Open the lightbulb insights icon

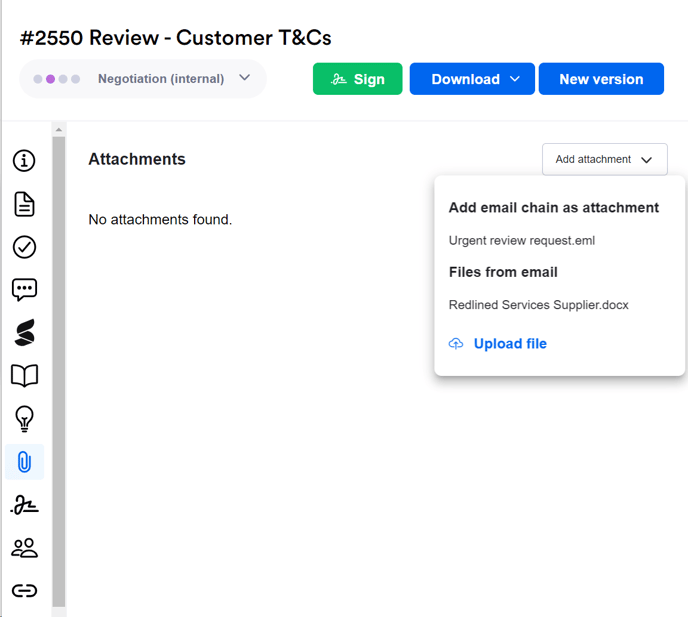[x=24, y=419]
